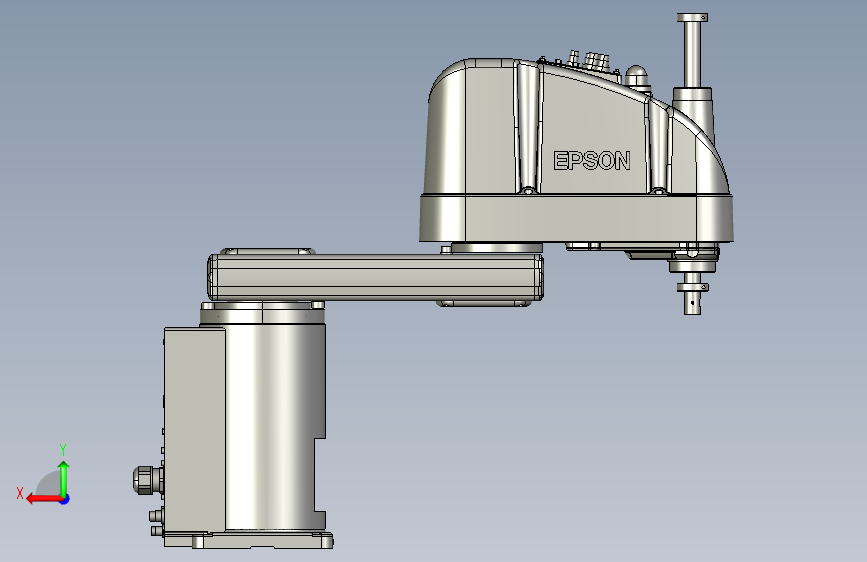Viewport: 867px width, 562px height.
Task: Click the red X axis arrow of the triad
Action: pos(43,499)
